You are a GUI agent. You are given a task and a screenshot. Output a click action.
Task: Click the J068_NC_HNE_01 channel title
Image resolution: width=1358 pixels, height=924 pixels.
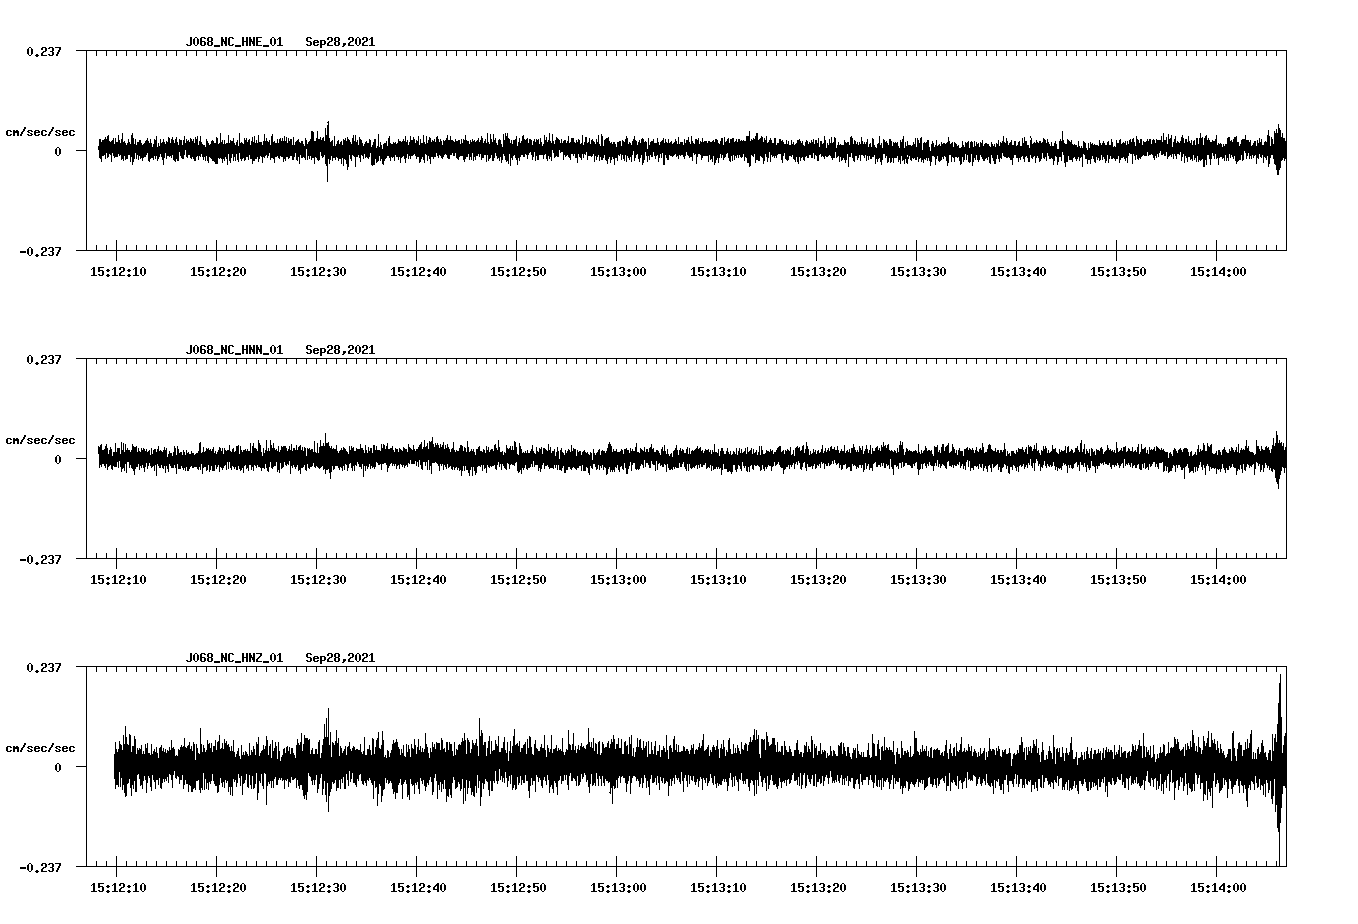(234, 42)
